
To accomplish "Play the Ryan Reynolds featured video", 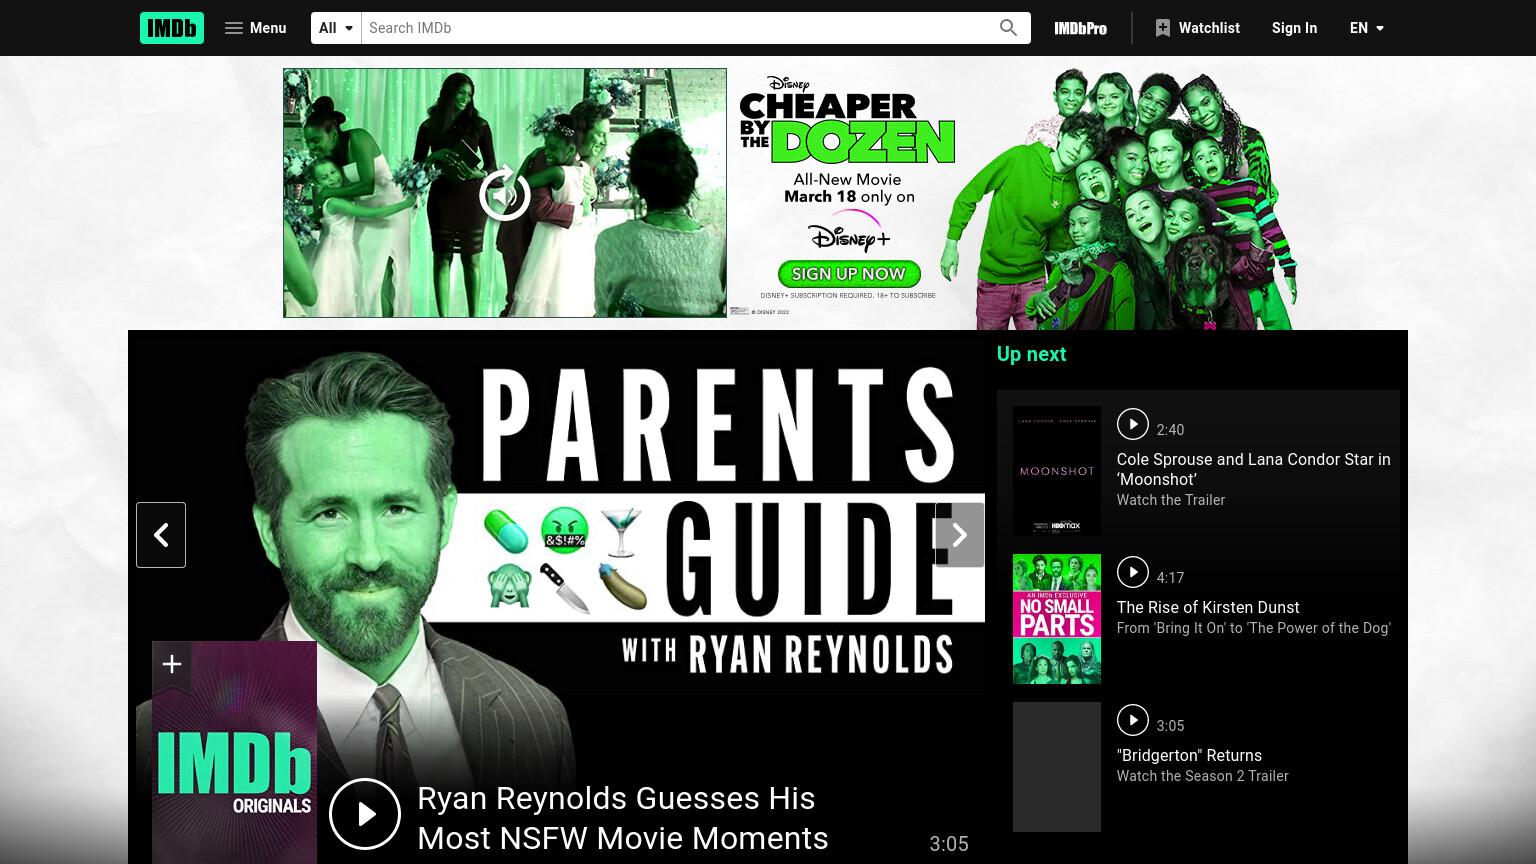I will click(x=365, y=814).
